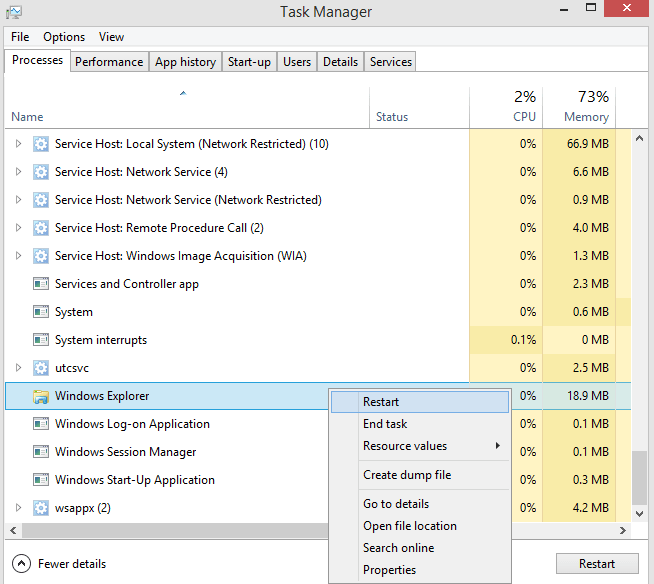The image size is (654, 584).
Task: Minimize the Task Manager window
Action: tap(564, 8)
